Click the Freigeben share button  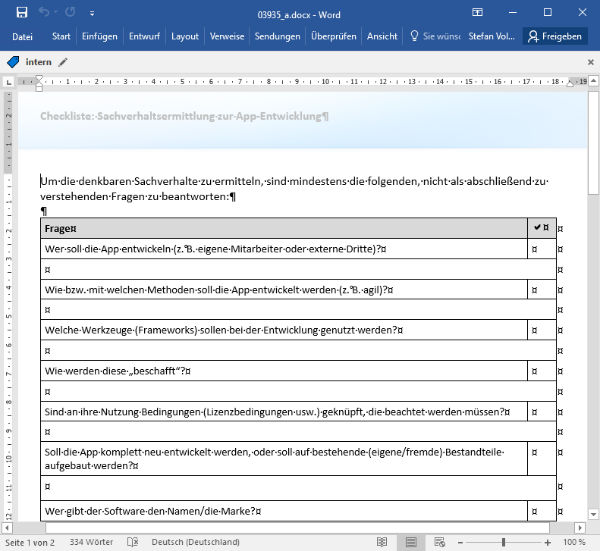point(554,36)
